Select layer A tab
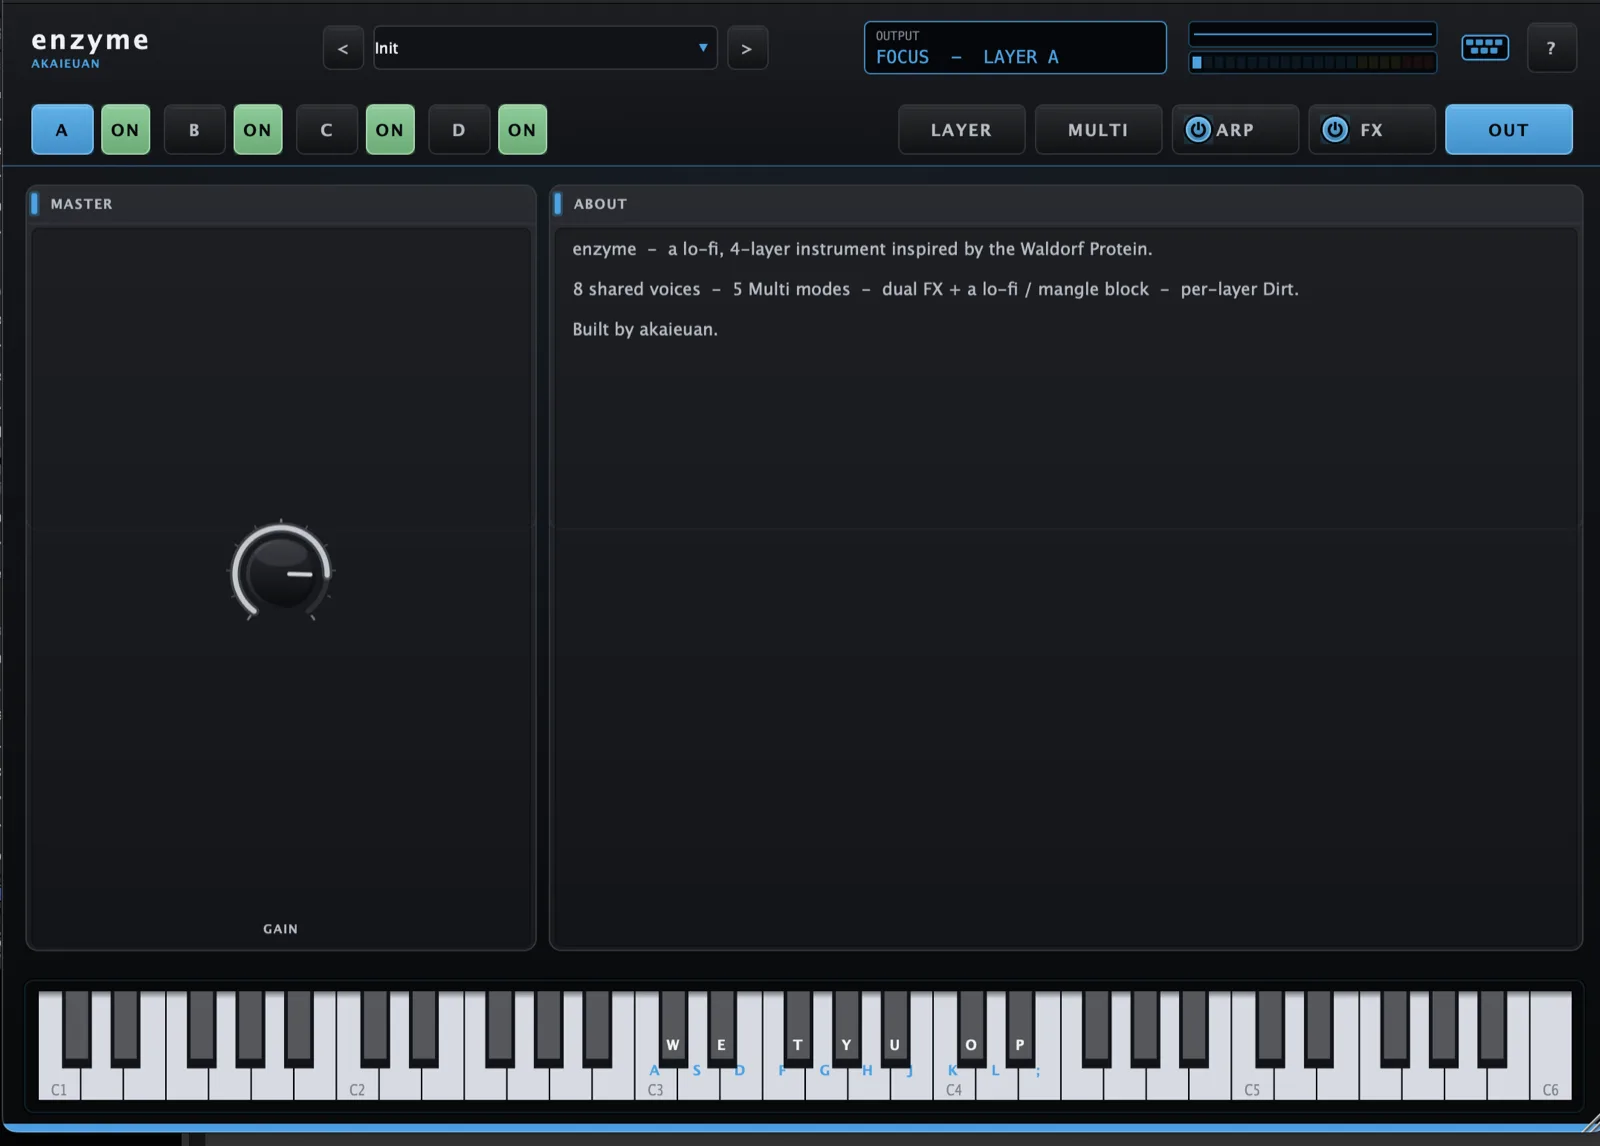The height and width of the screenshot is (1146, 1600). point(62,129)
